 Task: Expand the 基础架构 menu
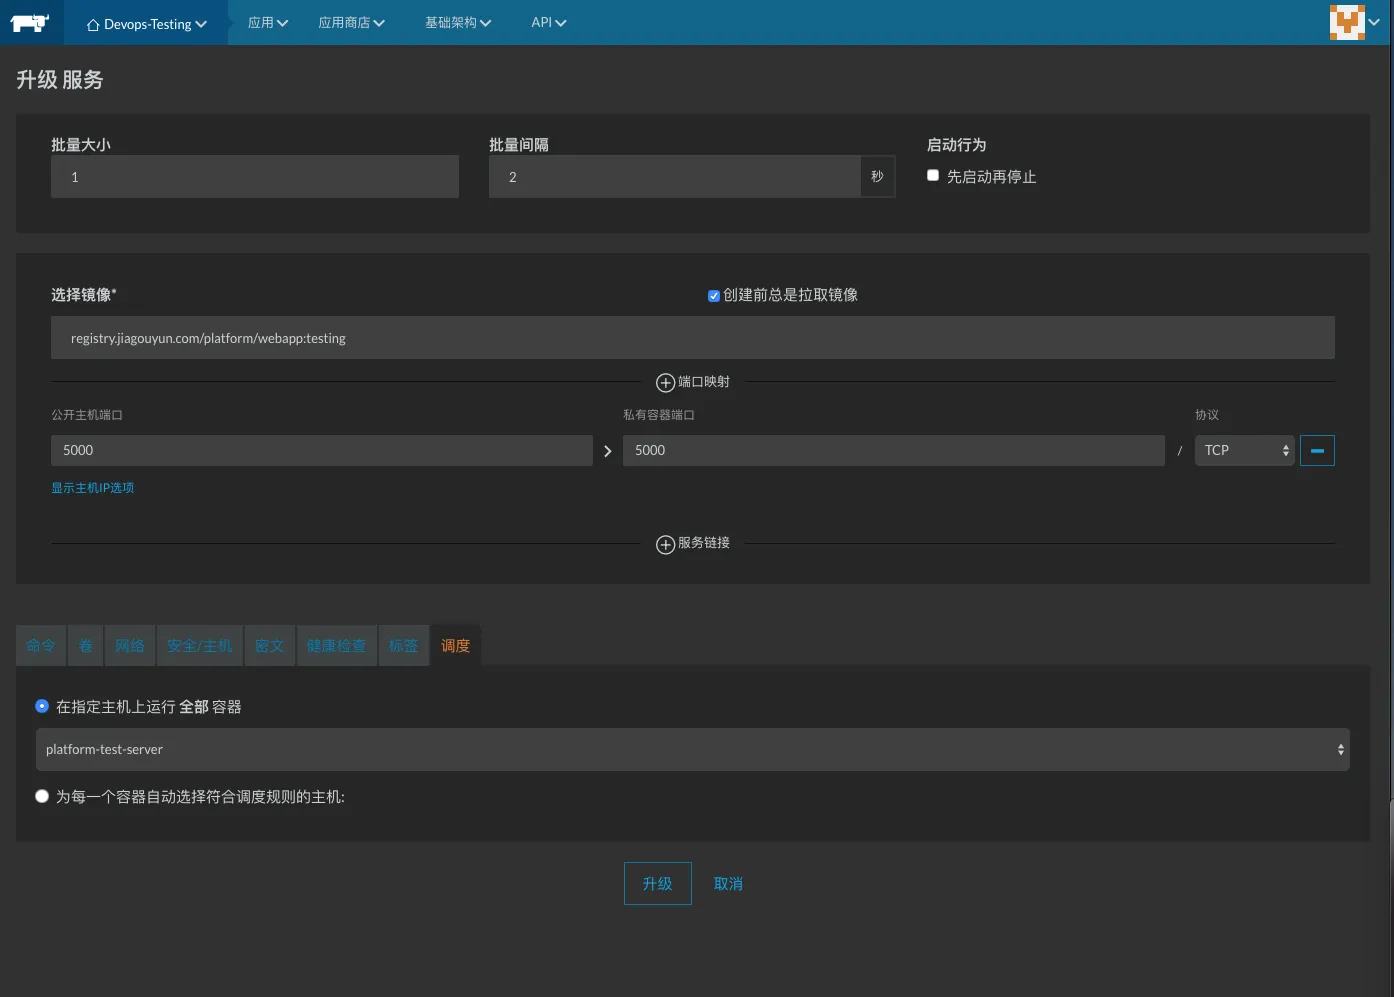click(x=458, y=22)
